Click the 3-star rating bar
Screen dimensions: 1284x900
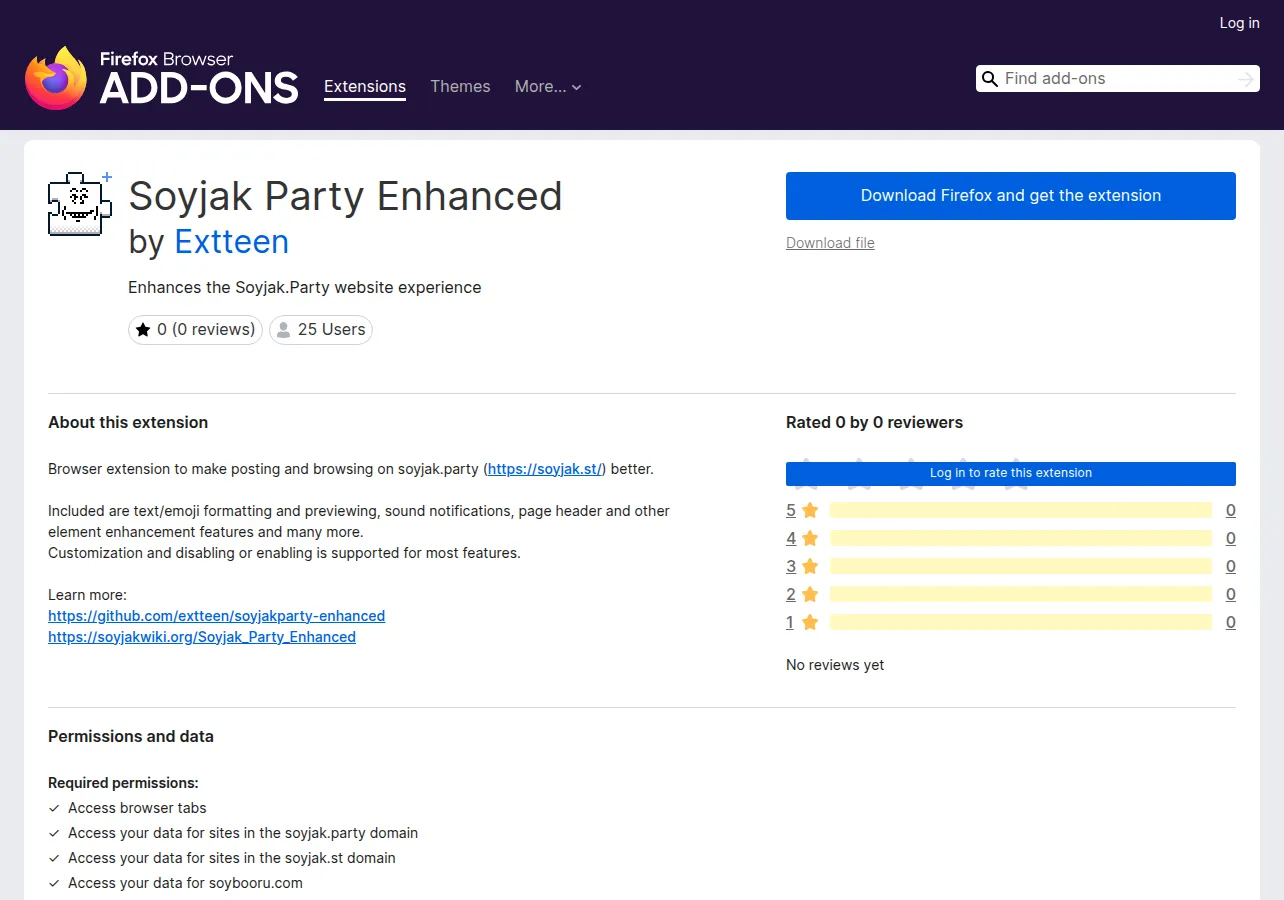pyautogui.click(x=1021, y=566)
